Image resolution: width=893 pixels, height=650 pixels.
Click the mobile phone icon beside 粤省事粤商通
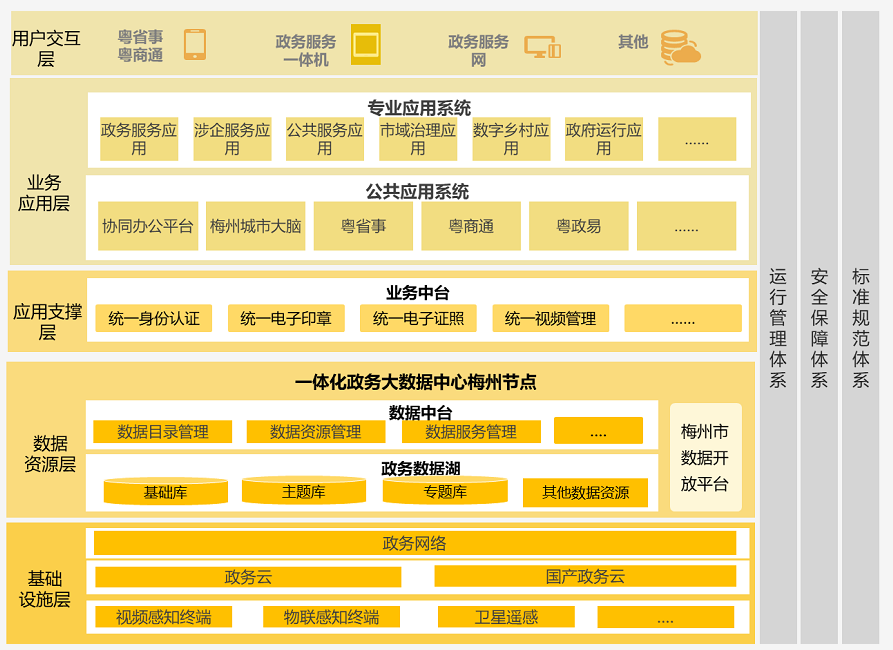point(195,44)
